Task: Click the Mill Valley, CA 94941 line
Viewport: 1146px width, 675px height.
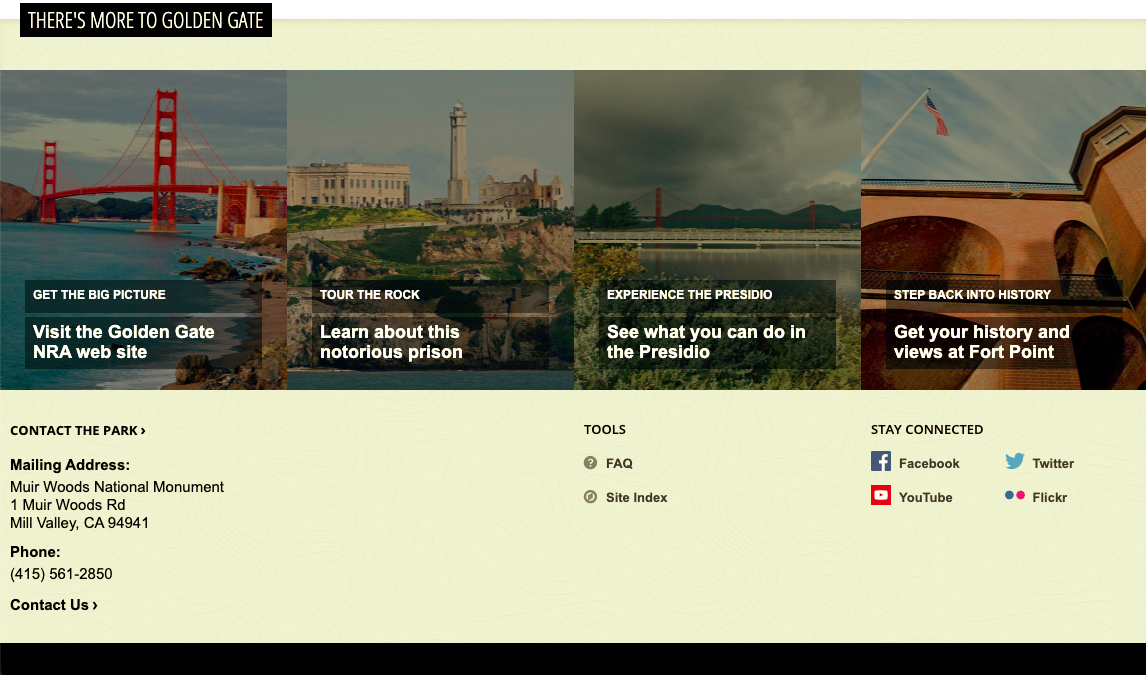Action: click(x=80, y=523)
